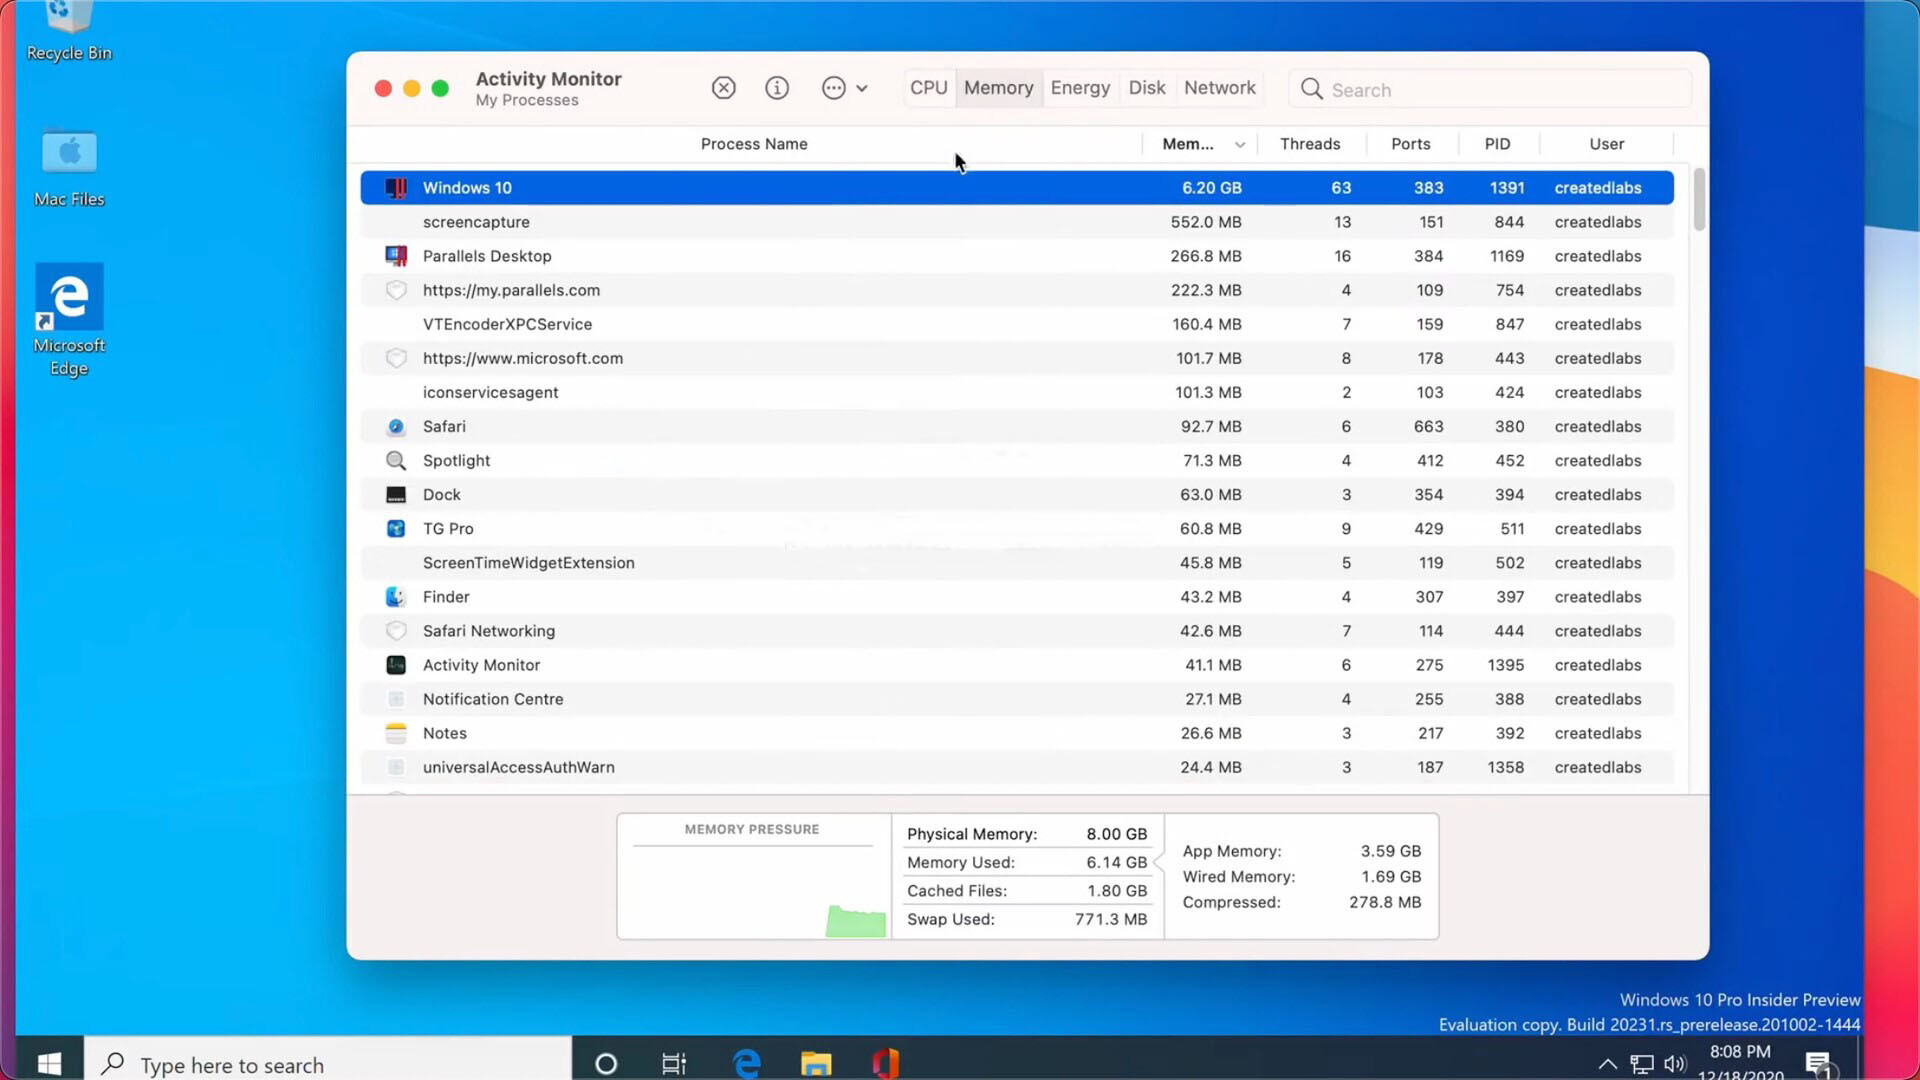Expand hidden icons in the system tray
The image size is (1920, 1080).
pos(1608,1064)
